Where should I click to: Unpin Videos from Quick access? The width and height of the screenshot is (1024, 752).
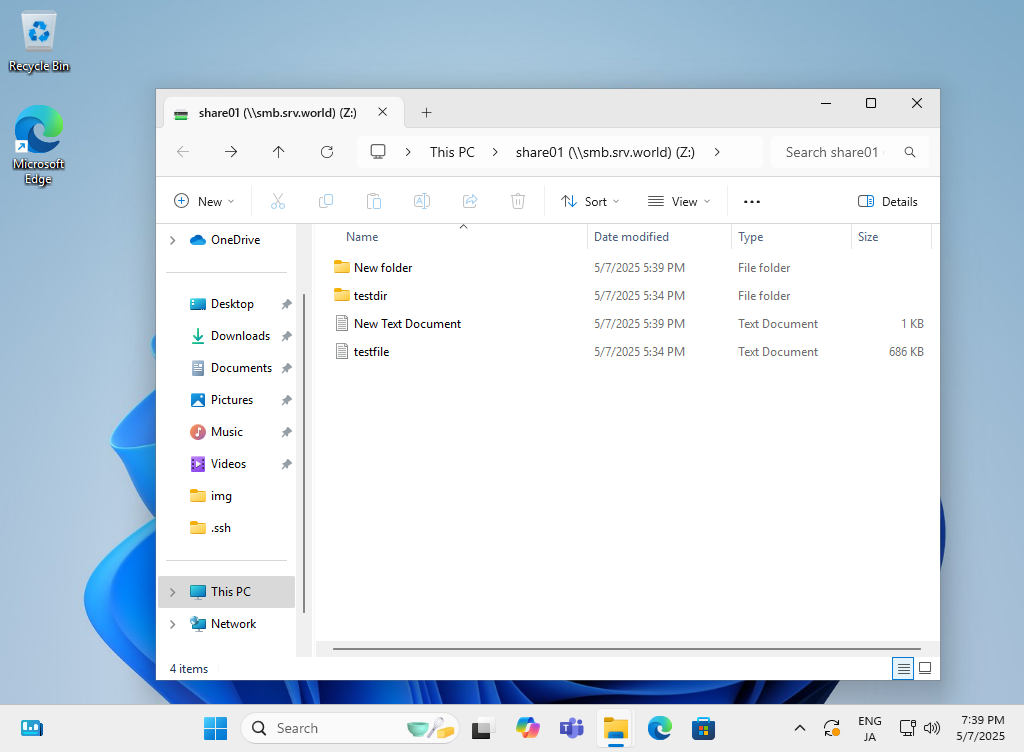pyautogui.click(x=286, y=464)
